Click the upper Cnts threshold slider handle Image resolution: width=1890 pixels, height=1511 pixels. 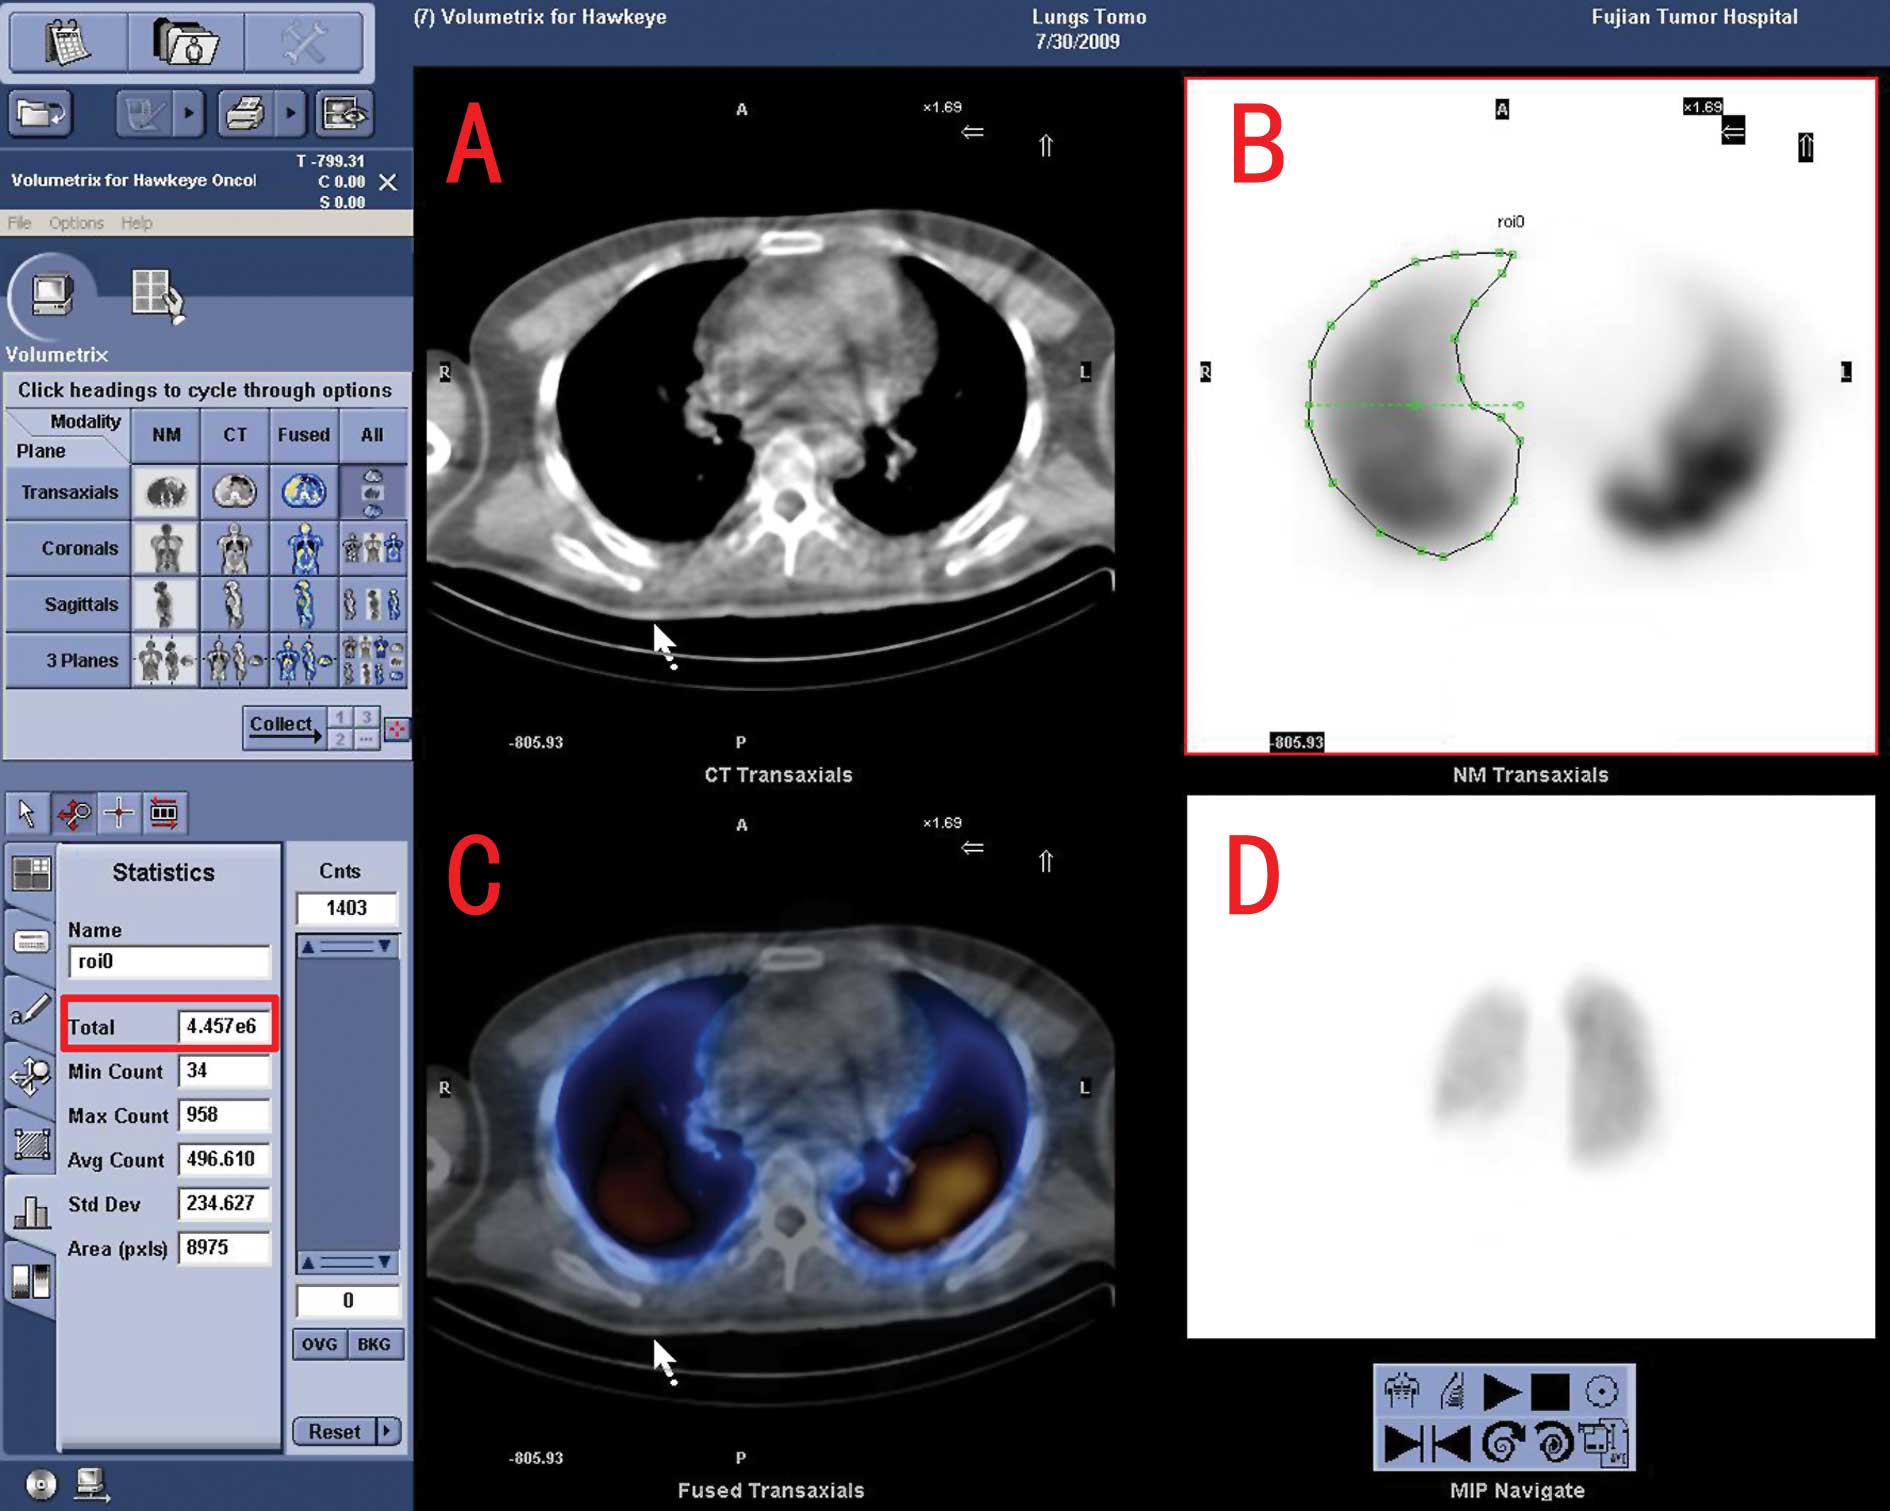pyautogui.click(x=347, y=946)
